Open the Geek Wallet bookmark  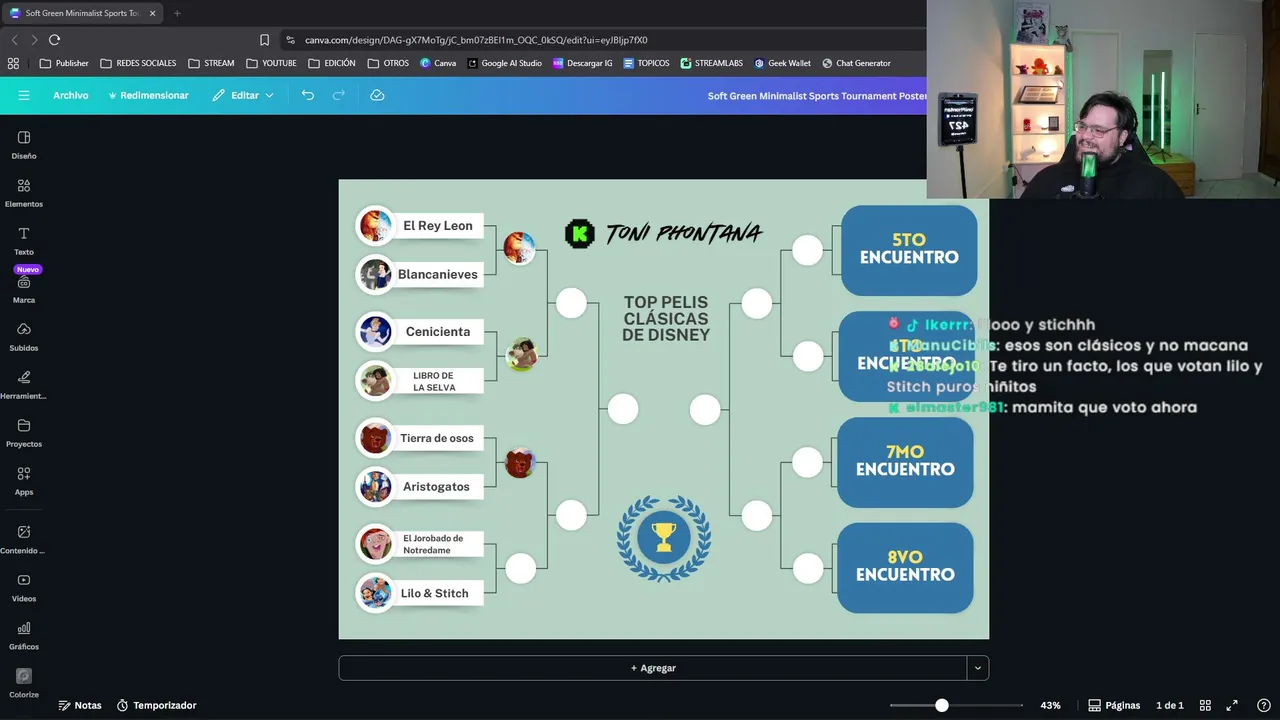pos(782,63)
